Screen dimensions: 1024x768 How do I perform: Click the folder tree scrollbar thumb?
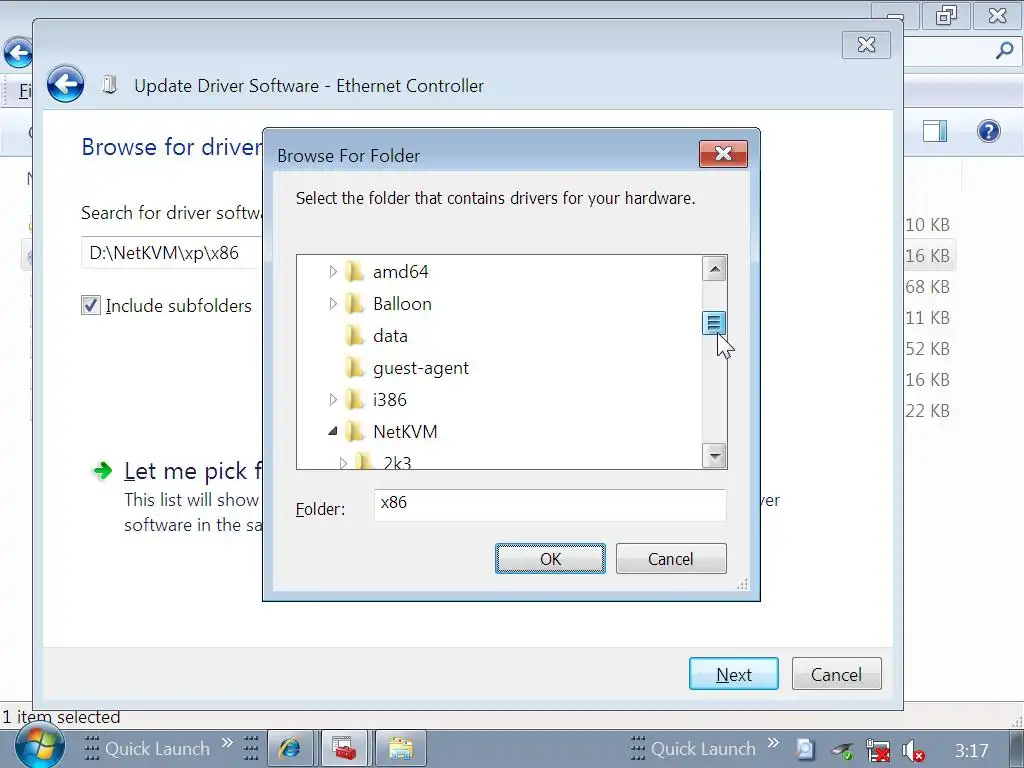[714, 323]
